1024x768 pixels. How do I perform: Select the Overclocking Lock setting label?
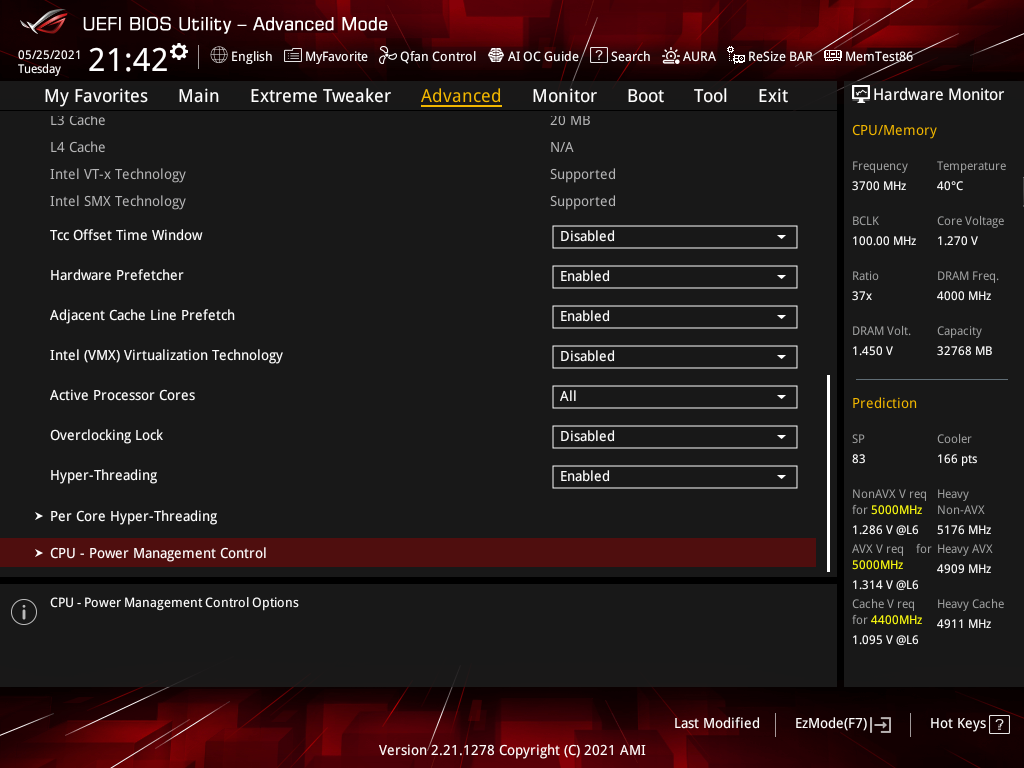pos(106,435)
